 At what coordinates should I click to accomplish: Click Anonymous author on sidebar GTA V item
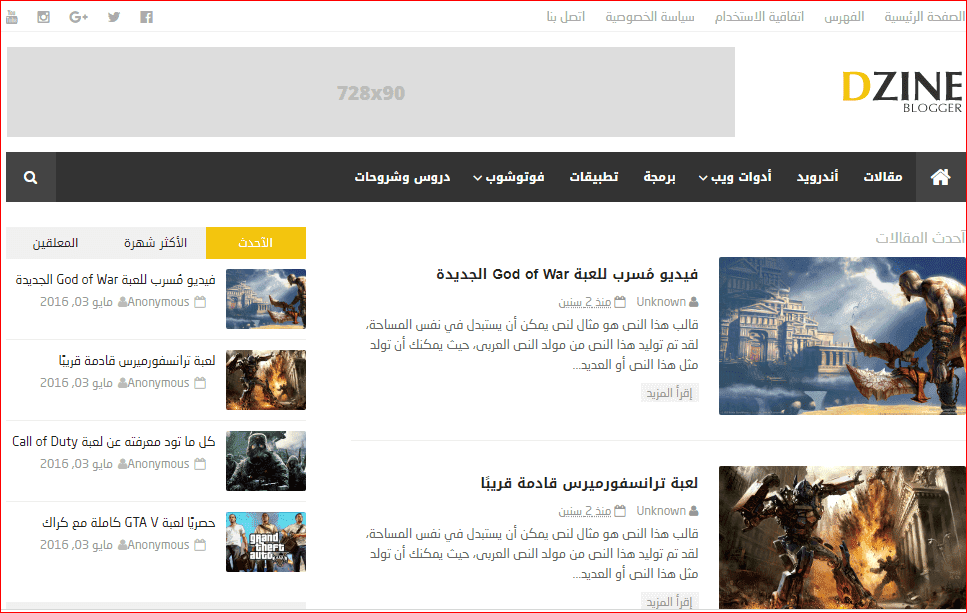coord(158,545)
